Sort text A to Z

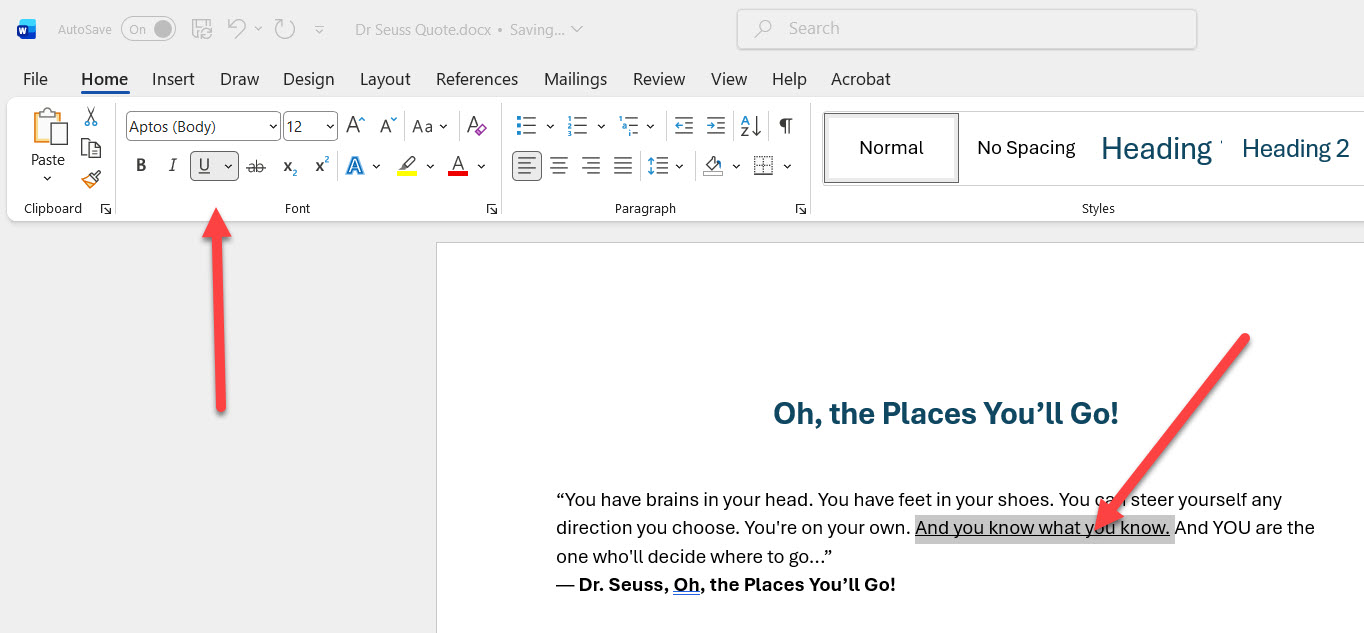750,126
